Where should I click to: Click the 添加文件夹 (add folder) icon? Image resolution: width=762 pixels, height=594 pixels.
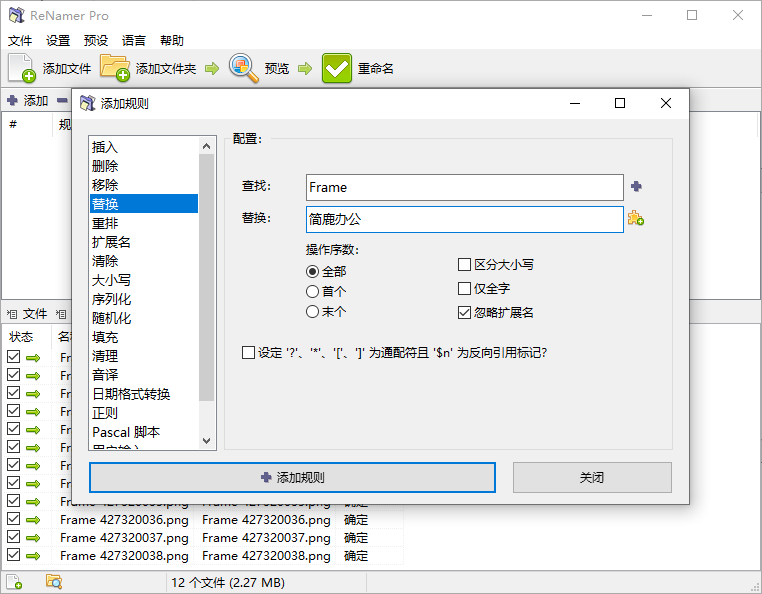click(115, 68)
